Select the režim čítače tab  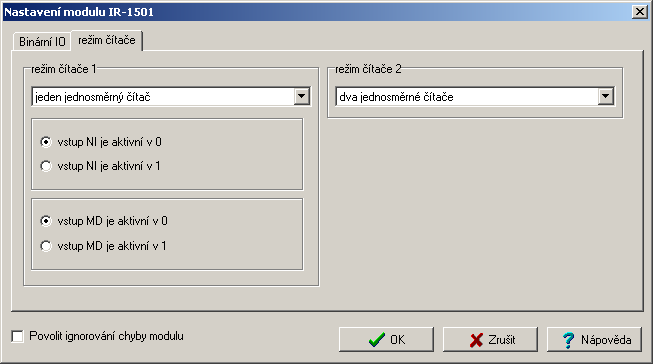point(107,40)
